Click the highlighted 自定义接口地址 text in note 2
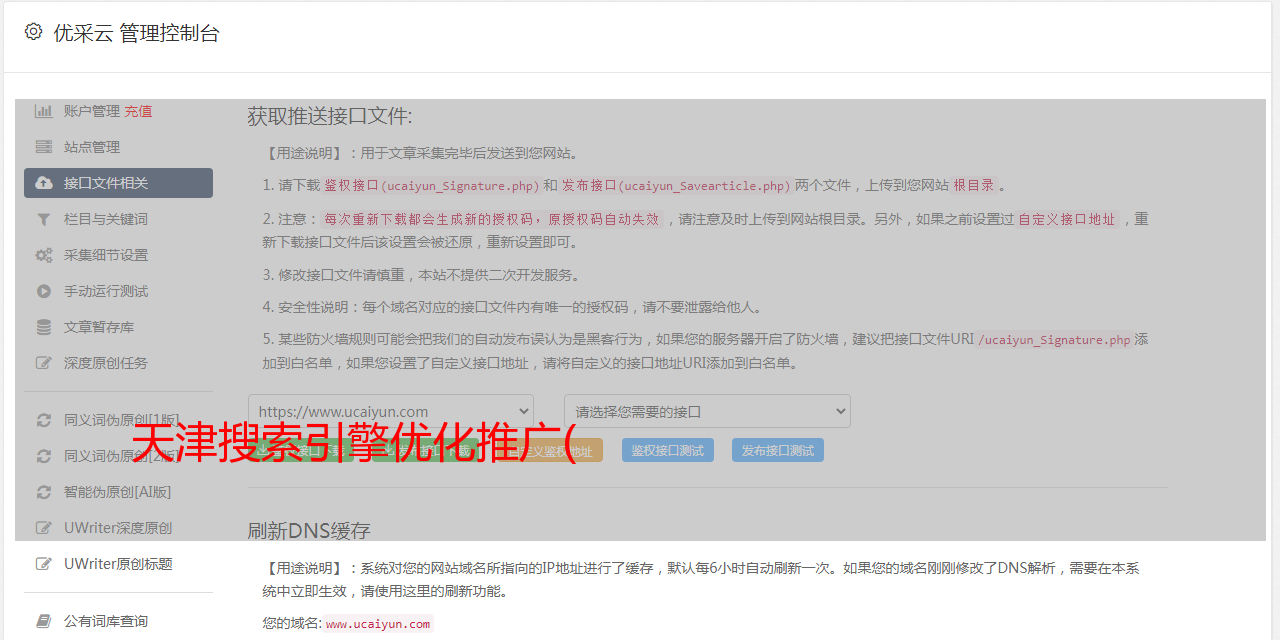 click(1067, 219)
